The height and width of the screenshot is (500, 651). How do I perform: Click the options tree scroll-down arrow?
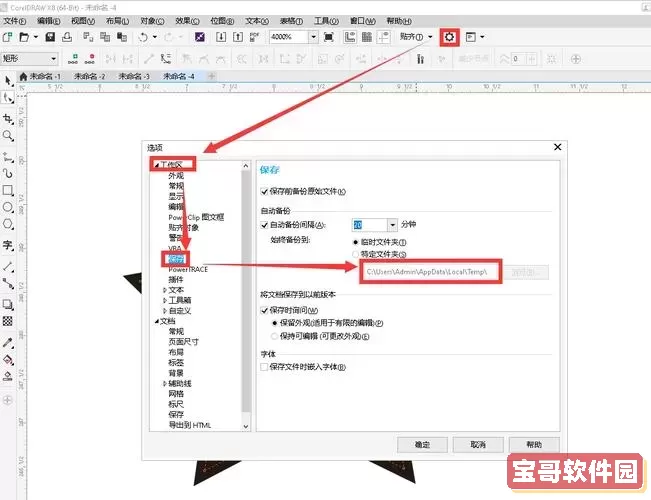pyautogui.click(x=246, y=426)
